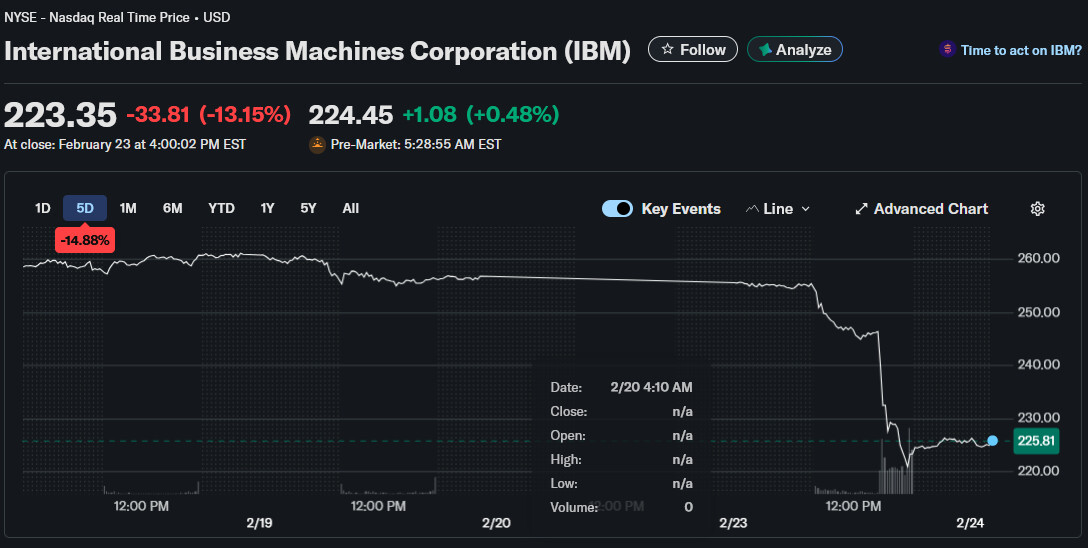Screen dimensions: 1088x548
Task: Show the YTD chart range
Action: pyautogui.click(x=221, y=208)
